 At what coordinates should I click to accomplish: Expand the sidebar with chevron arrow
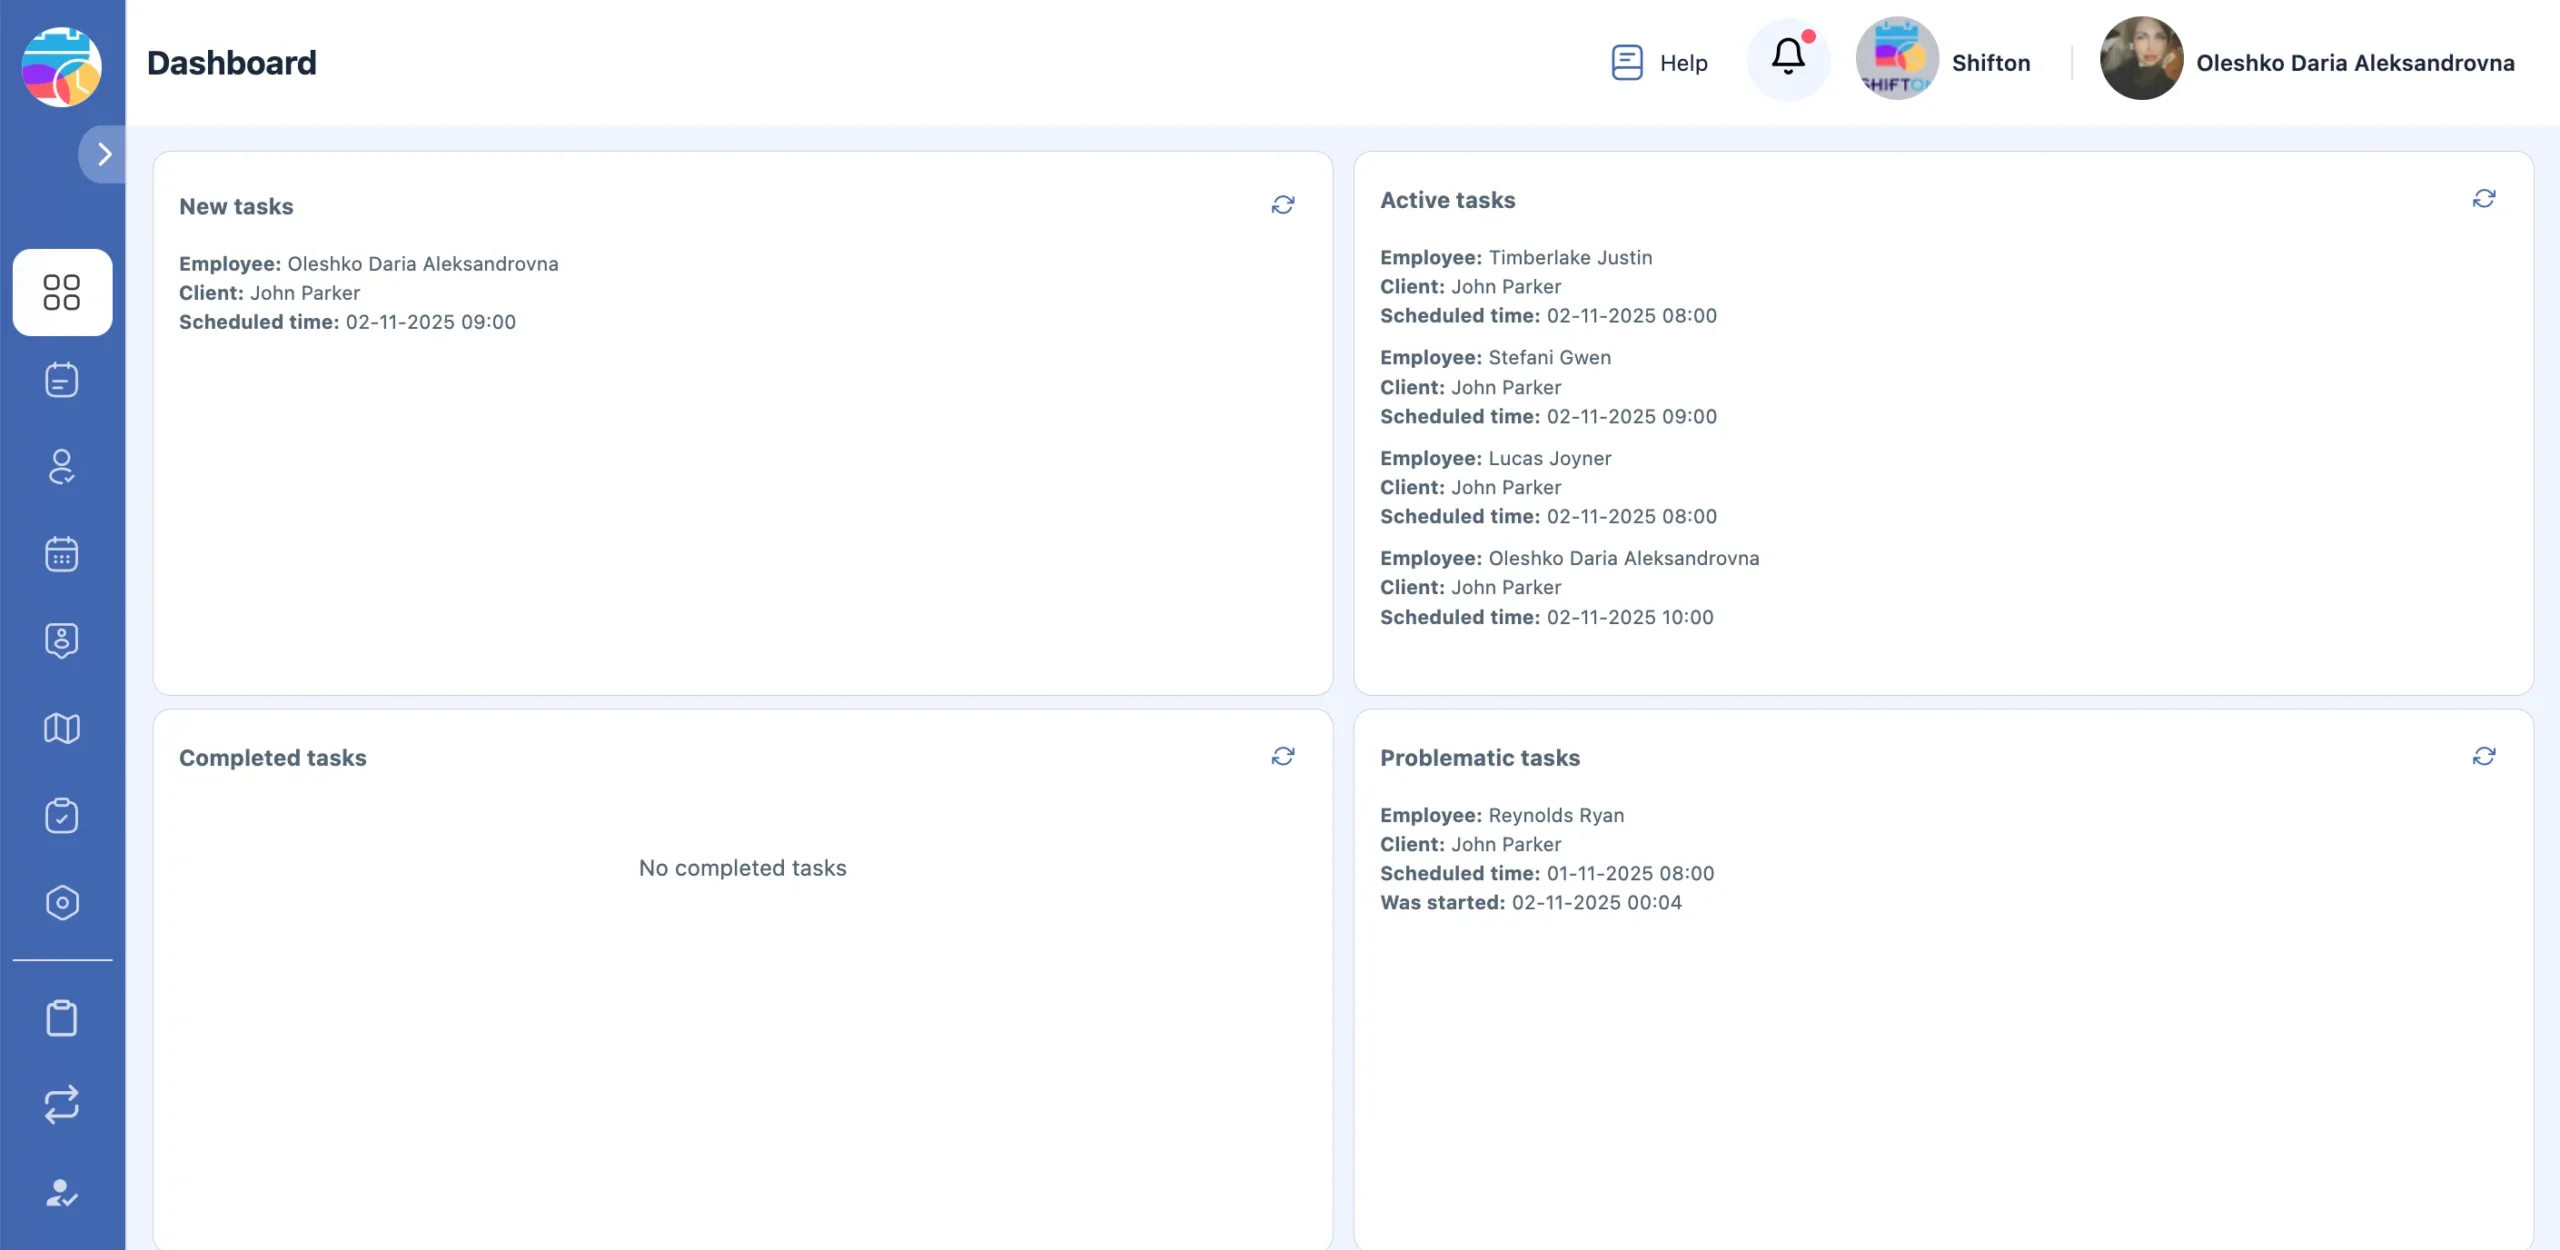tap(104, 154)
